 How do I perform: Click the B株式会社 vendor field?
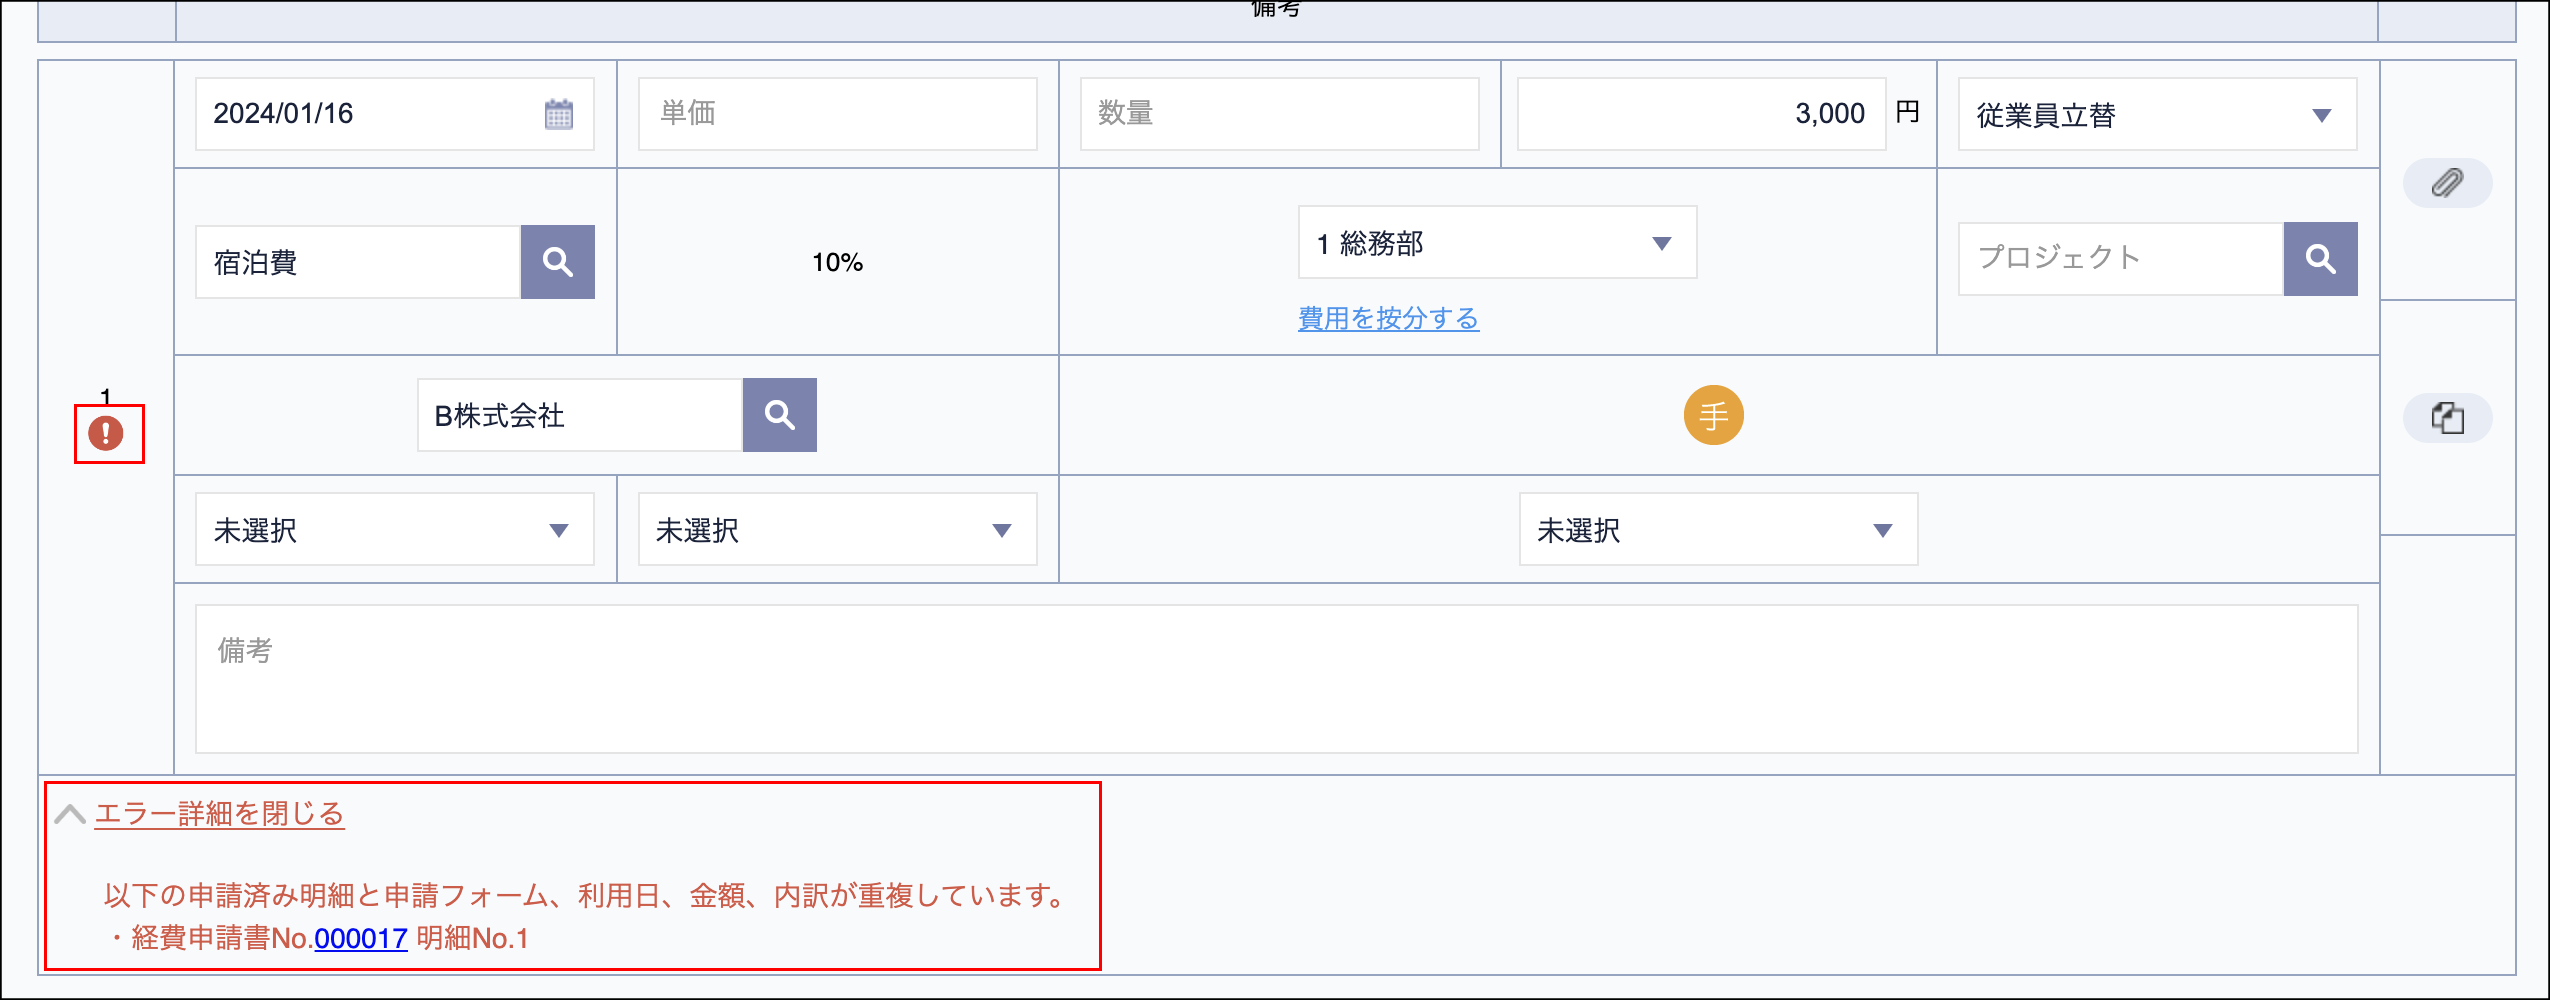coord(580,415)
